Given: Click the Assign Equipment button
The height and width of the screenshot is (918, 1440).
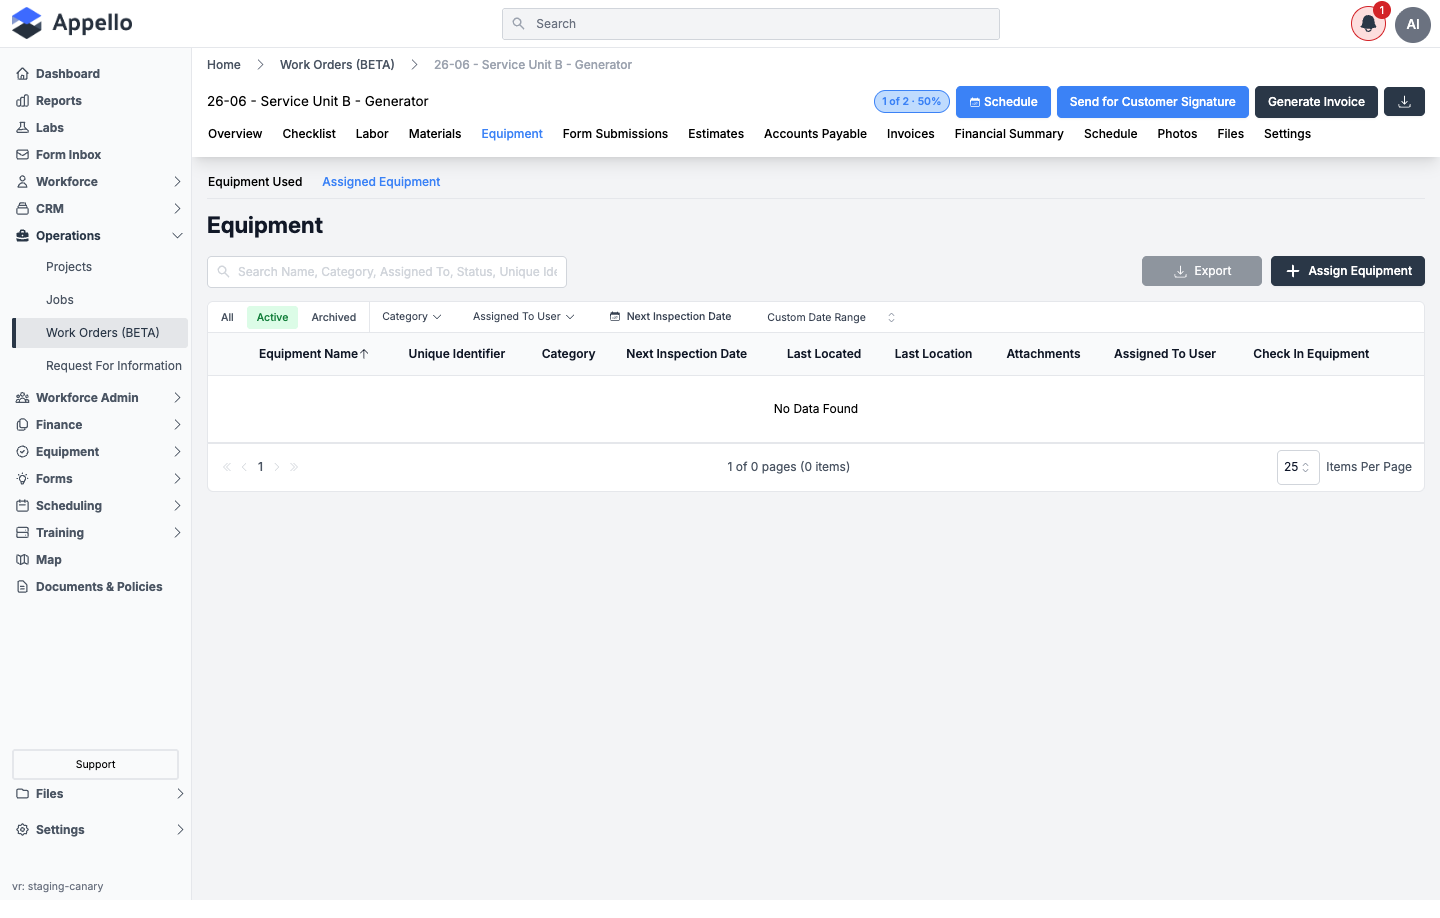Looking at the screenshot, I should 1348,271.
